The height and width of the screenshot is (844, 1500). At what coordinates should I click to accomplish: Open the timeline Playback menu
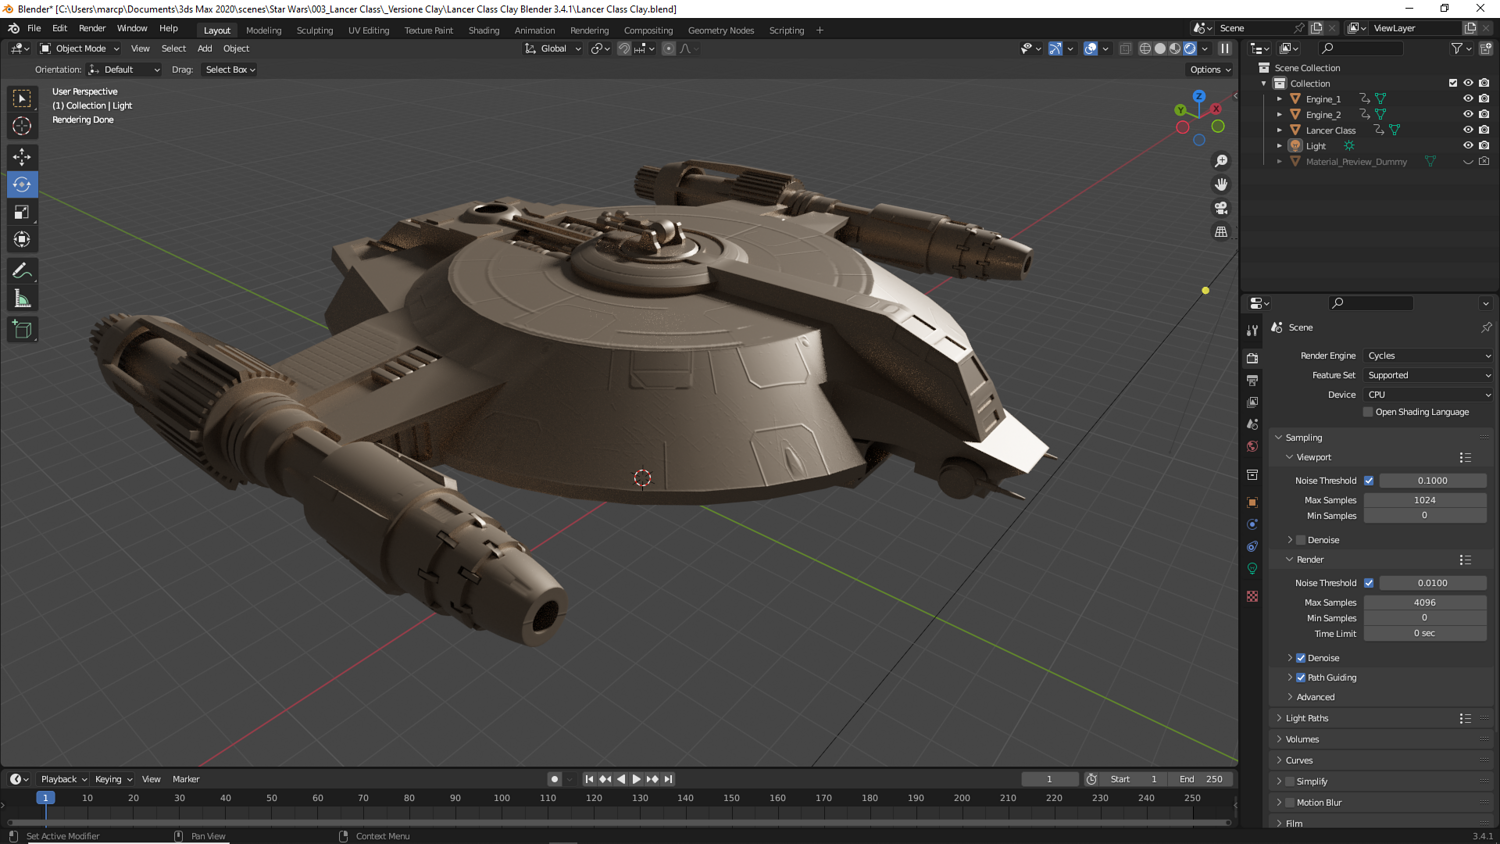pos(63,779)
